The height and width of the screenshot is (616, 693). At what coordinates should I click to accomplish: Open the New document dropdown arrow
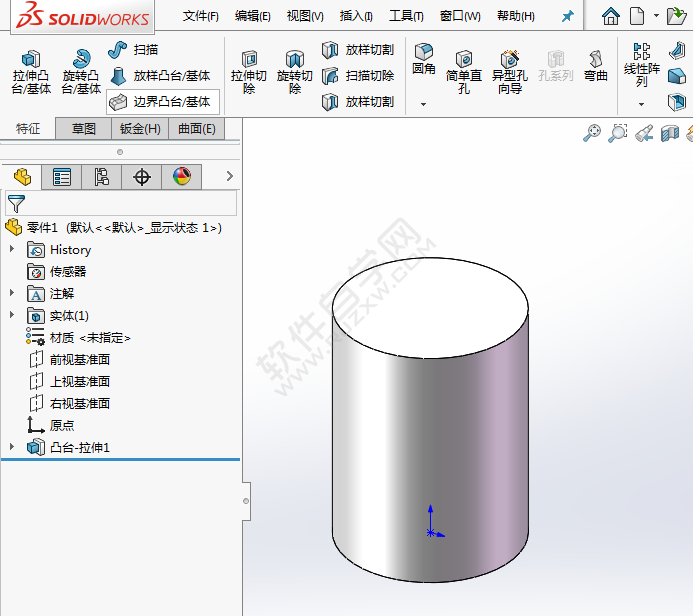point(656,15)
